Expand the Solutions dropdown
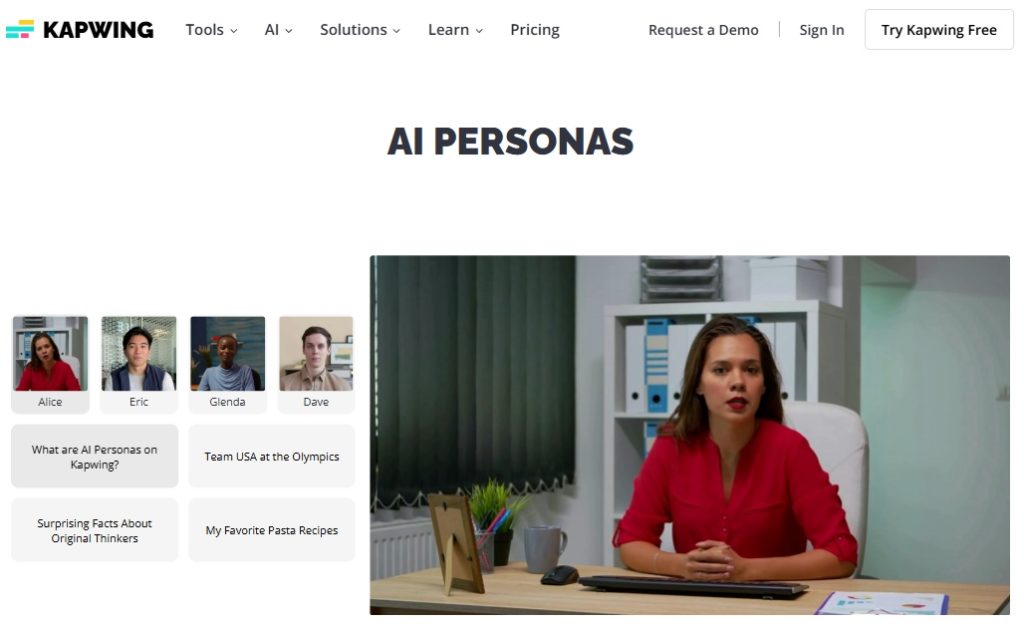This screenshot has width=1024, height=628. [360, 30]
